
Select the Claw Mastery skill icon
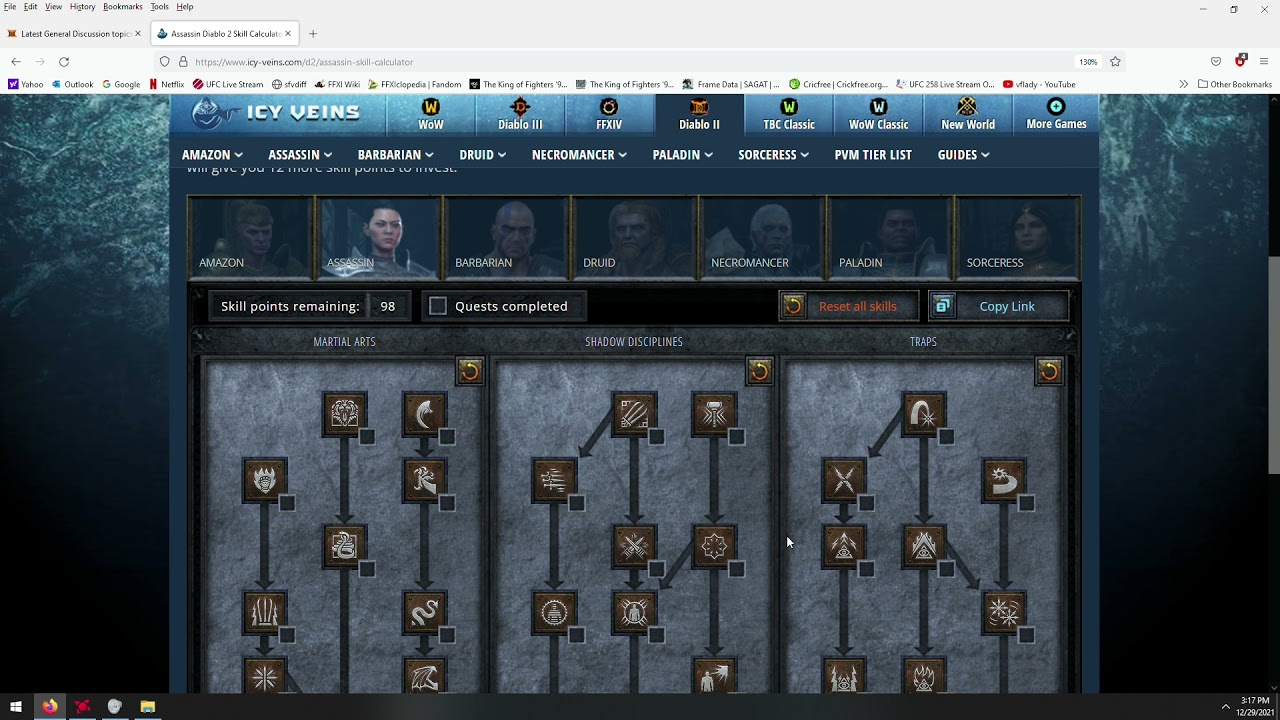pyautogui.click(x=635, y=413)
